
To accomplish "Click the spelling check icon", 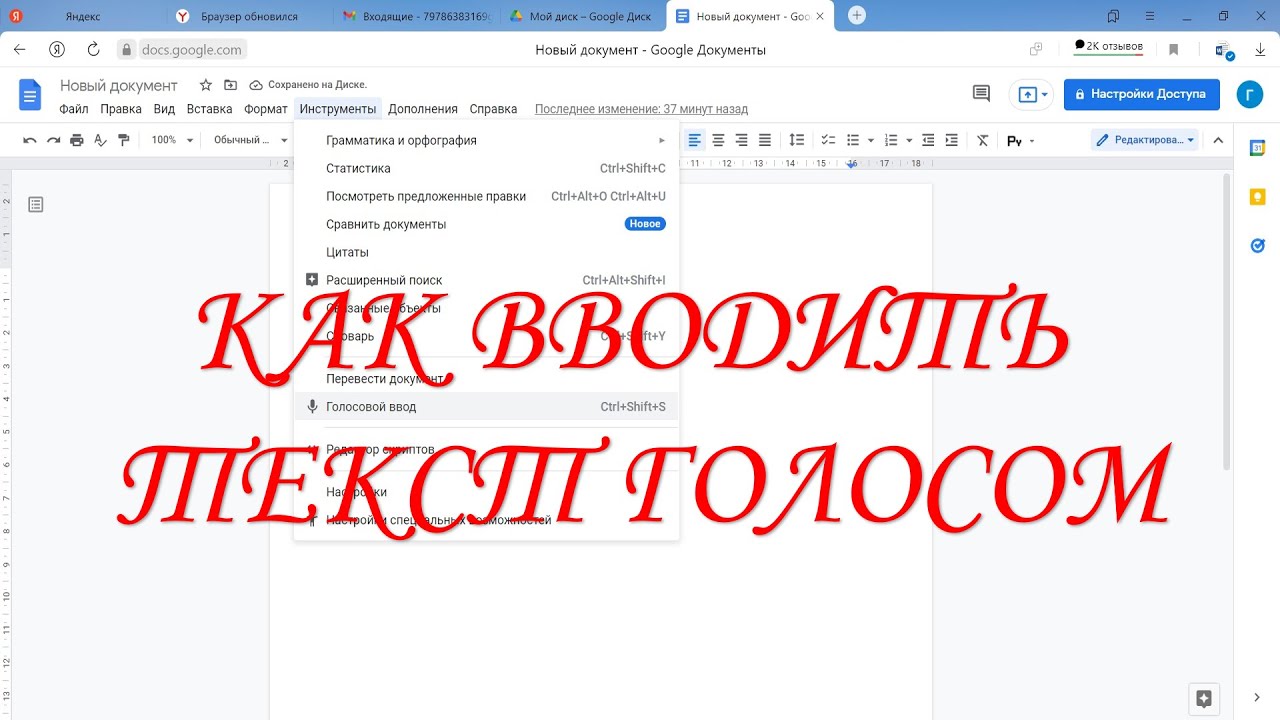I will pyautogui.click(x=100, y=140).
